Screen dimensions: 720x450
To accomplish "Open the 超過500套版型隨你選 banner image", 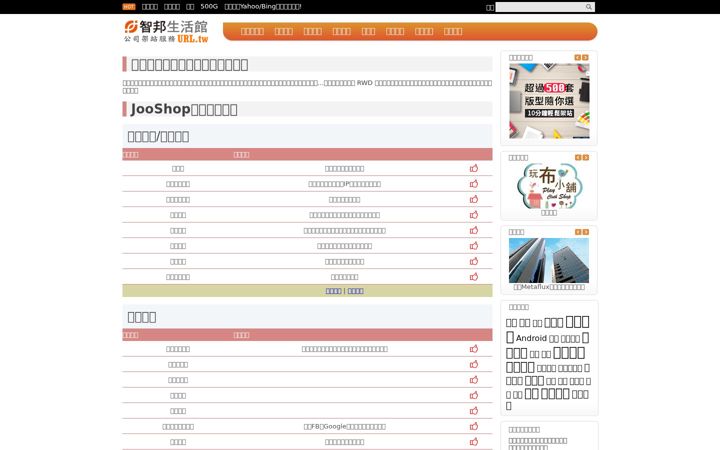I will click(x=549, y=101).
